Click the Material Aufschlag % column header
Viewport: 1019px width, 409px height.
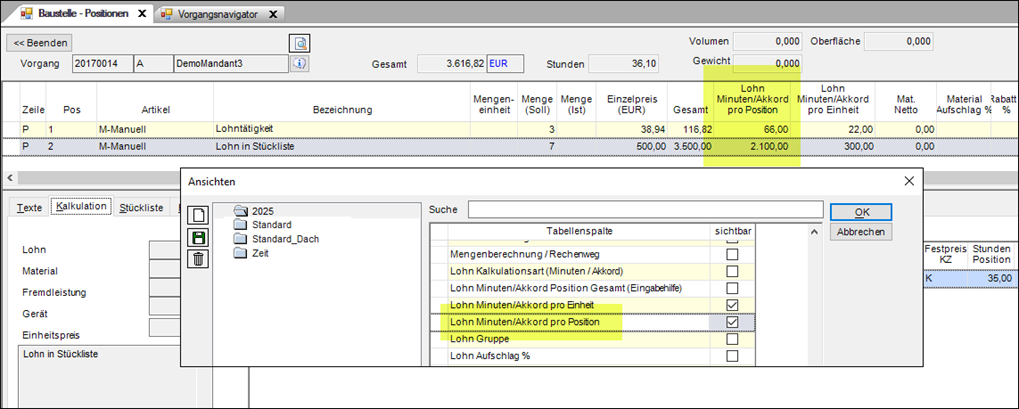pos(962,104)
